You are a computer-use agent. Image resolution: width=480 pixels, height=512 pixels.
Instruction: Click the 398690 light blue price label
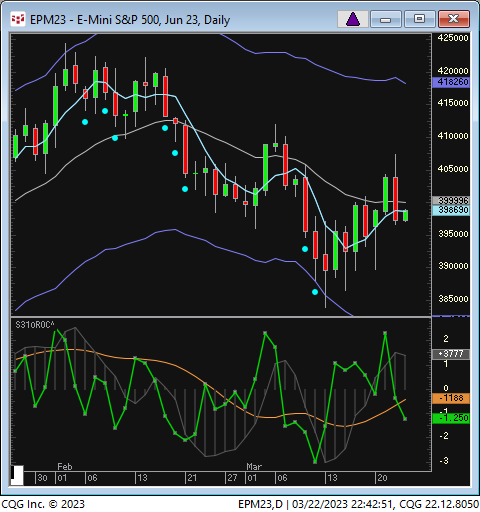coord(451,210)
